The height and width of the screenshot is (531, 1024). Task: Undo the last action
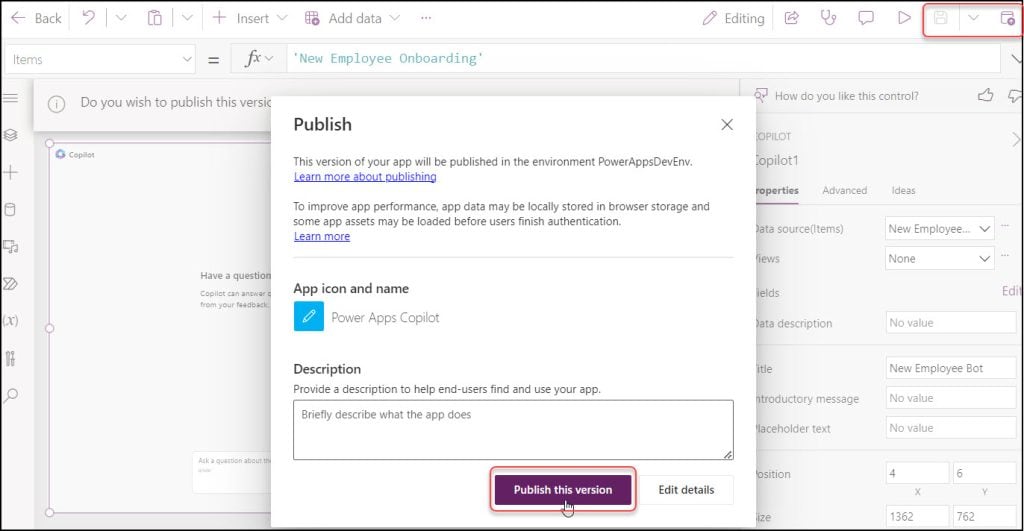[x=88, y=18]
